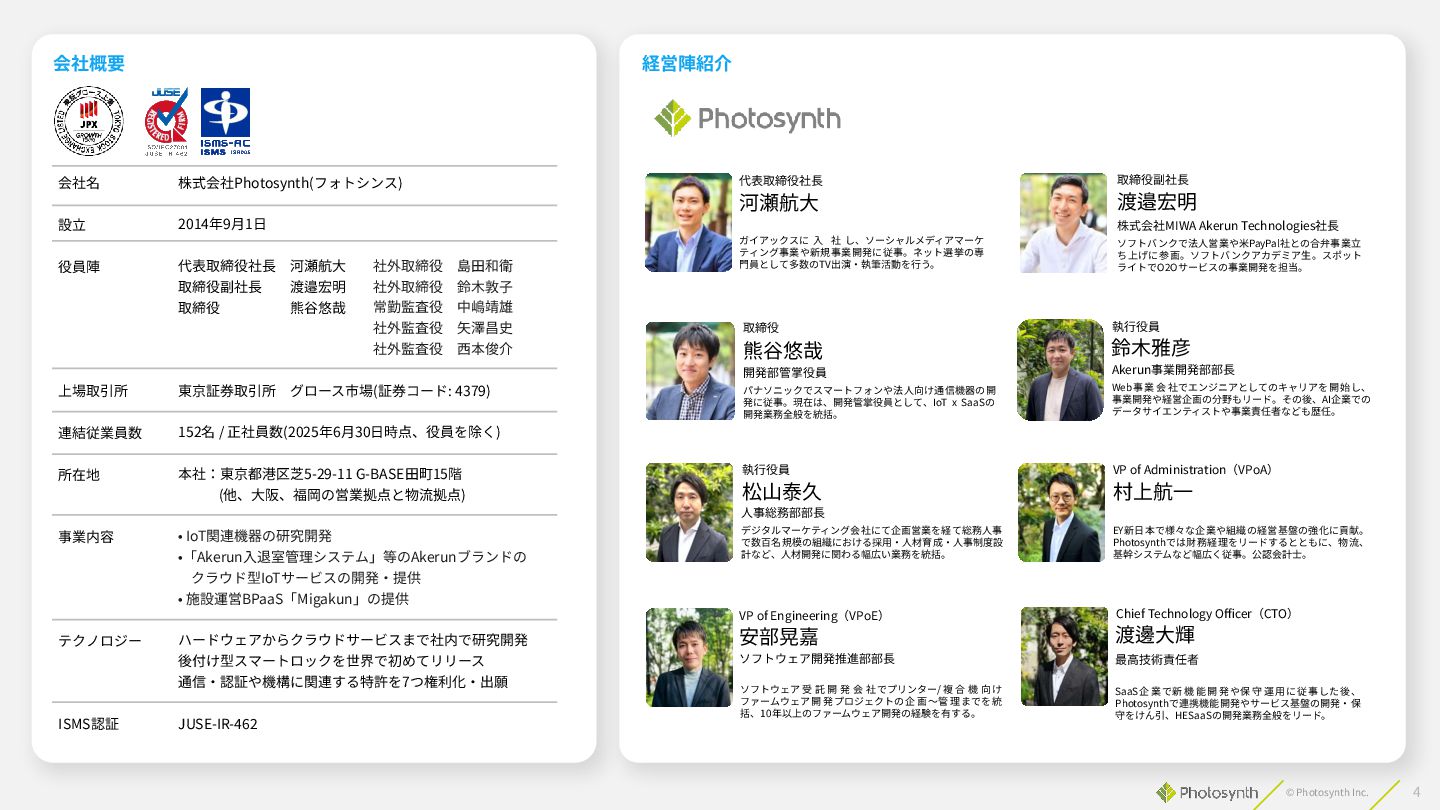Viewport: 1440px width, 810px height.
Task: Select the portrait photo of 渡邊大輝
Action: (x=1064, y=657)
